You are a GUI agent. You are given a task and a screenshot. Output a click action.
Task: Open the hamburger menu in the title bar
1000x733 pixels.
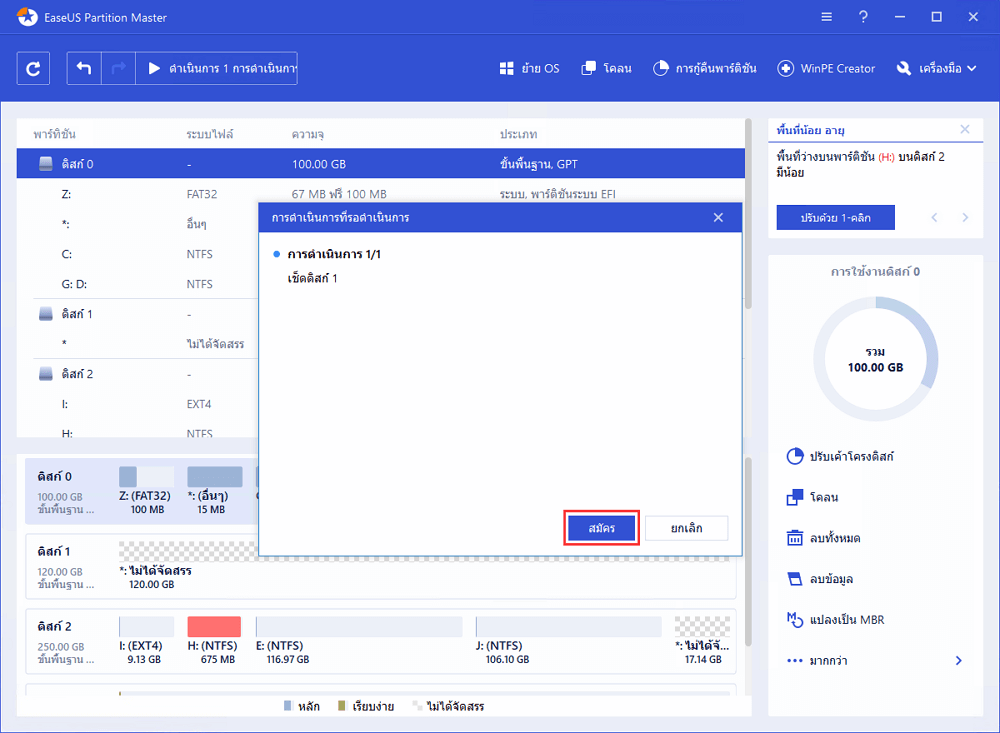pyautogui.click(x=827, y=17)
